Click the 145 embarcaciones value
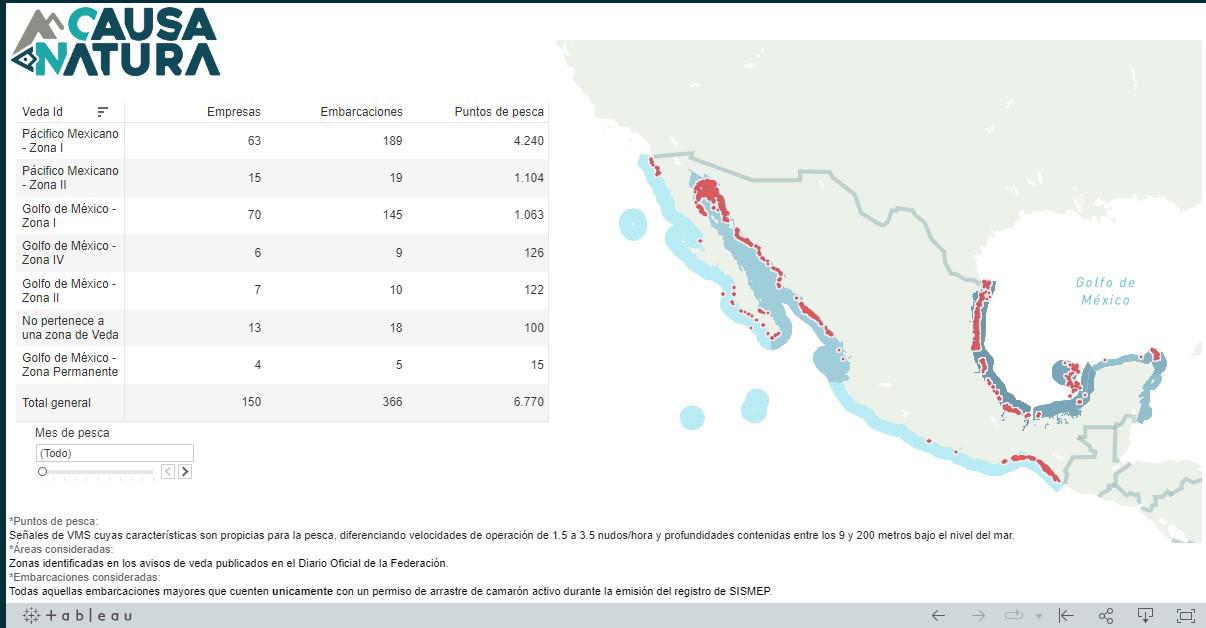 coord(392,215)
